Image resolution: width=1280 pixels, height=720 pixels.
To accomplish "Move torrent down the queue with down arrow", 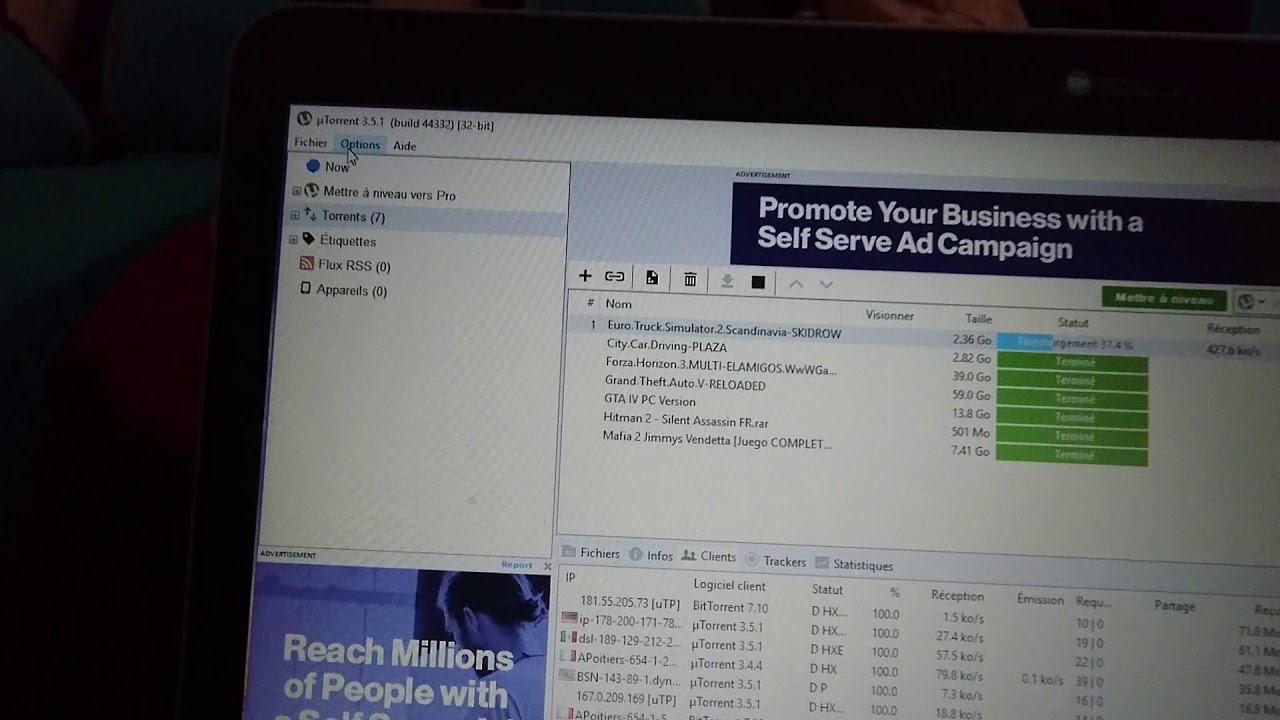I will pos(826,285).
